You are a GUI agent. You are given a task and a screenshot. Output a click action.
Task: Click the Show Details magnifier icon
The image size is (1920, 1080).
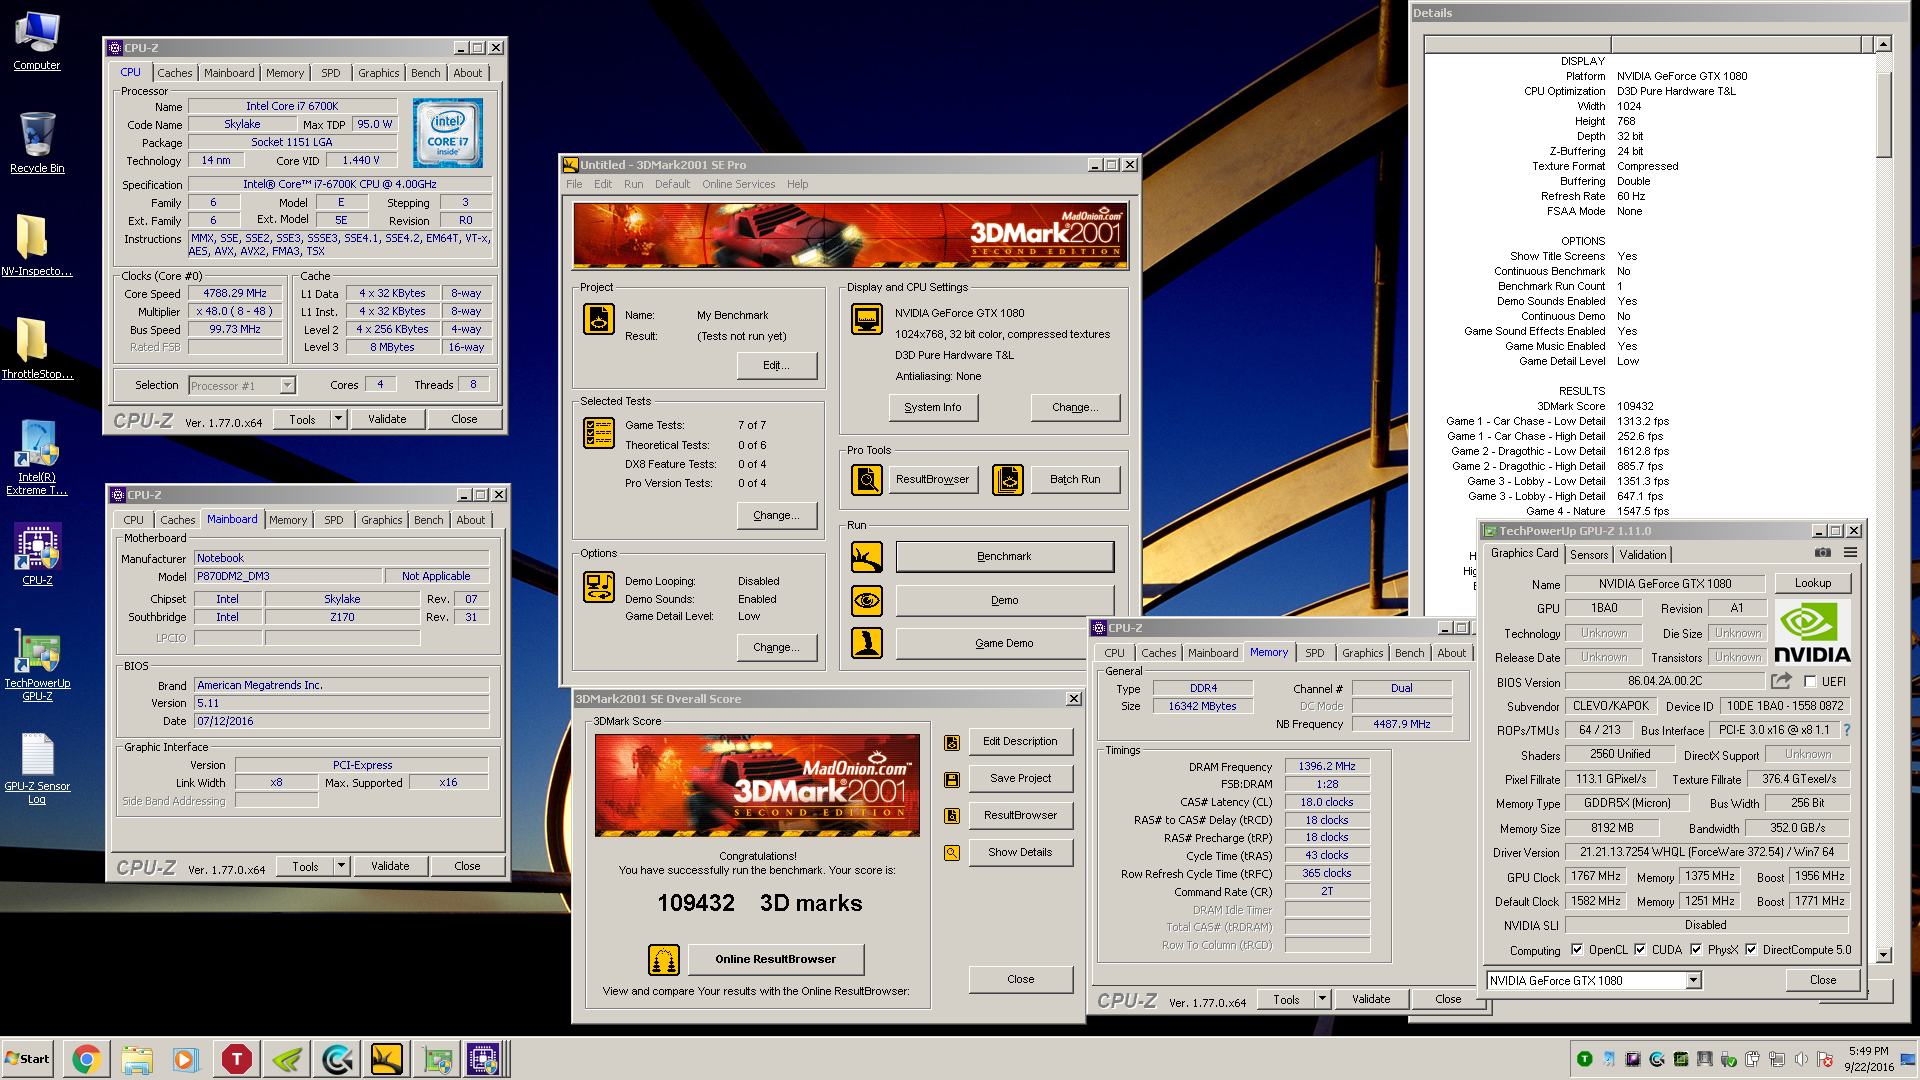(952, 853)
